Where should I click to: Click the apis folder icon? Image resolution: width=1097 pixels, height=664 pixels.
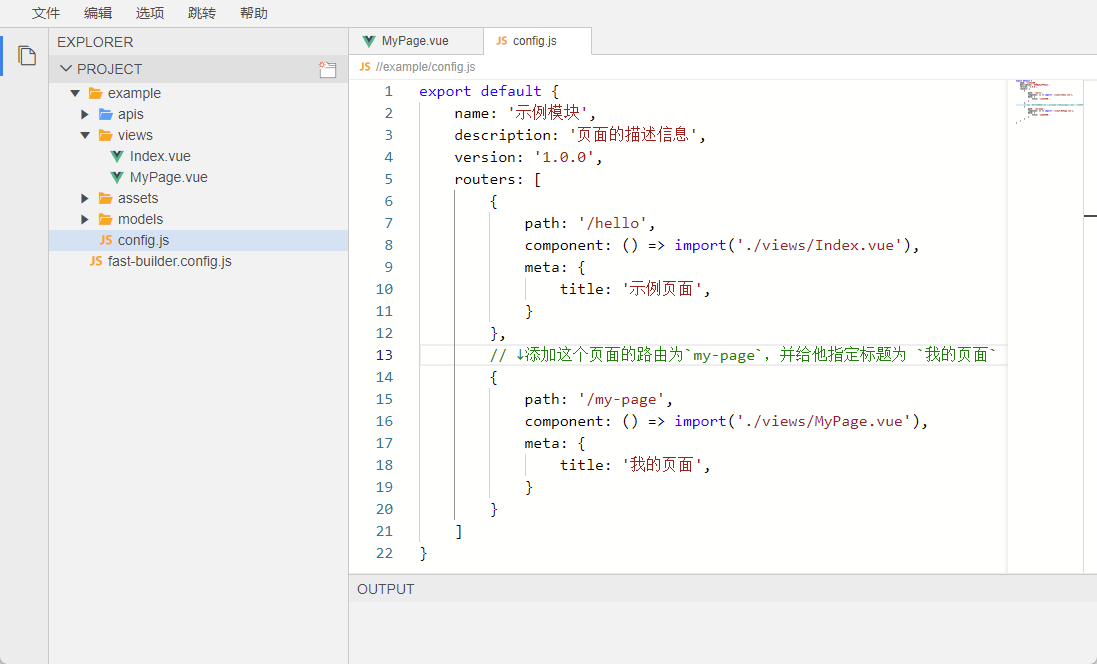pos(105,114)
